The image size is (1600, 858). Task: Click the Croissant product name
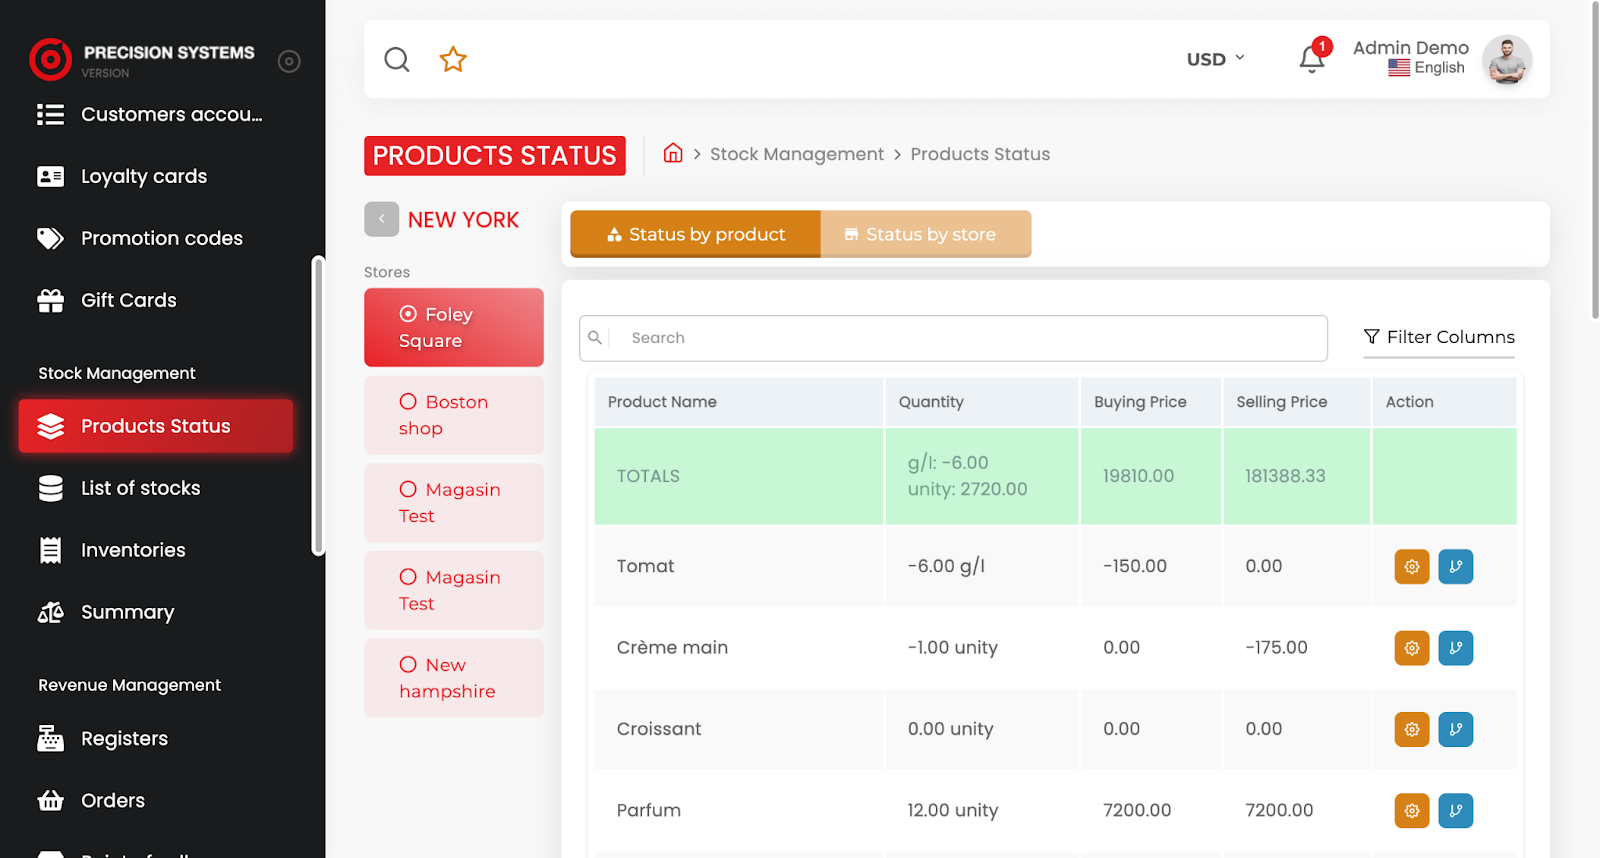tap(659, 729)
